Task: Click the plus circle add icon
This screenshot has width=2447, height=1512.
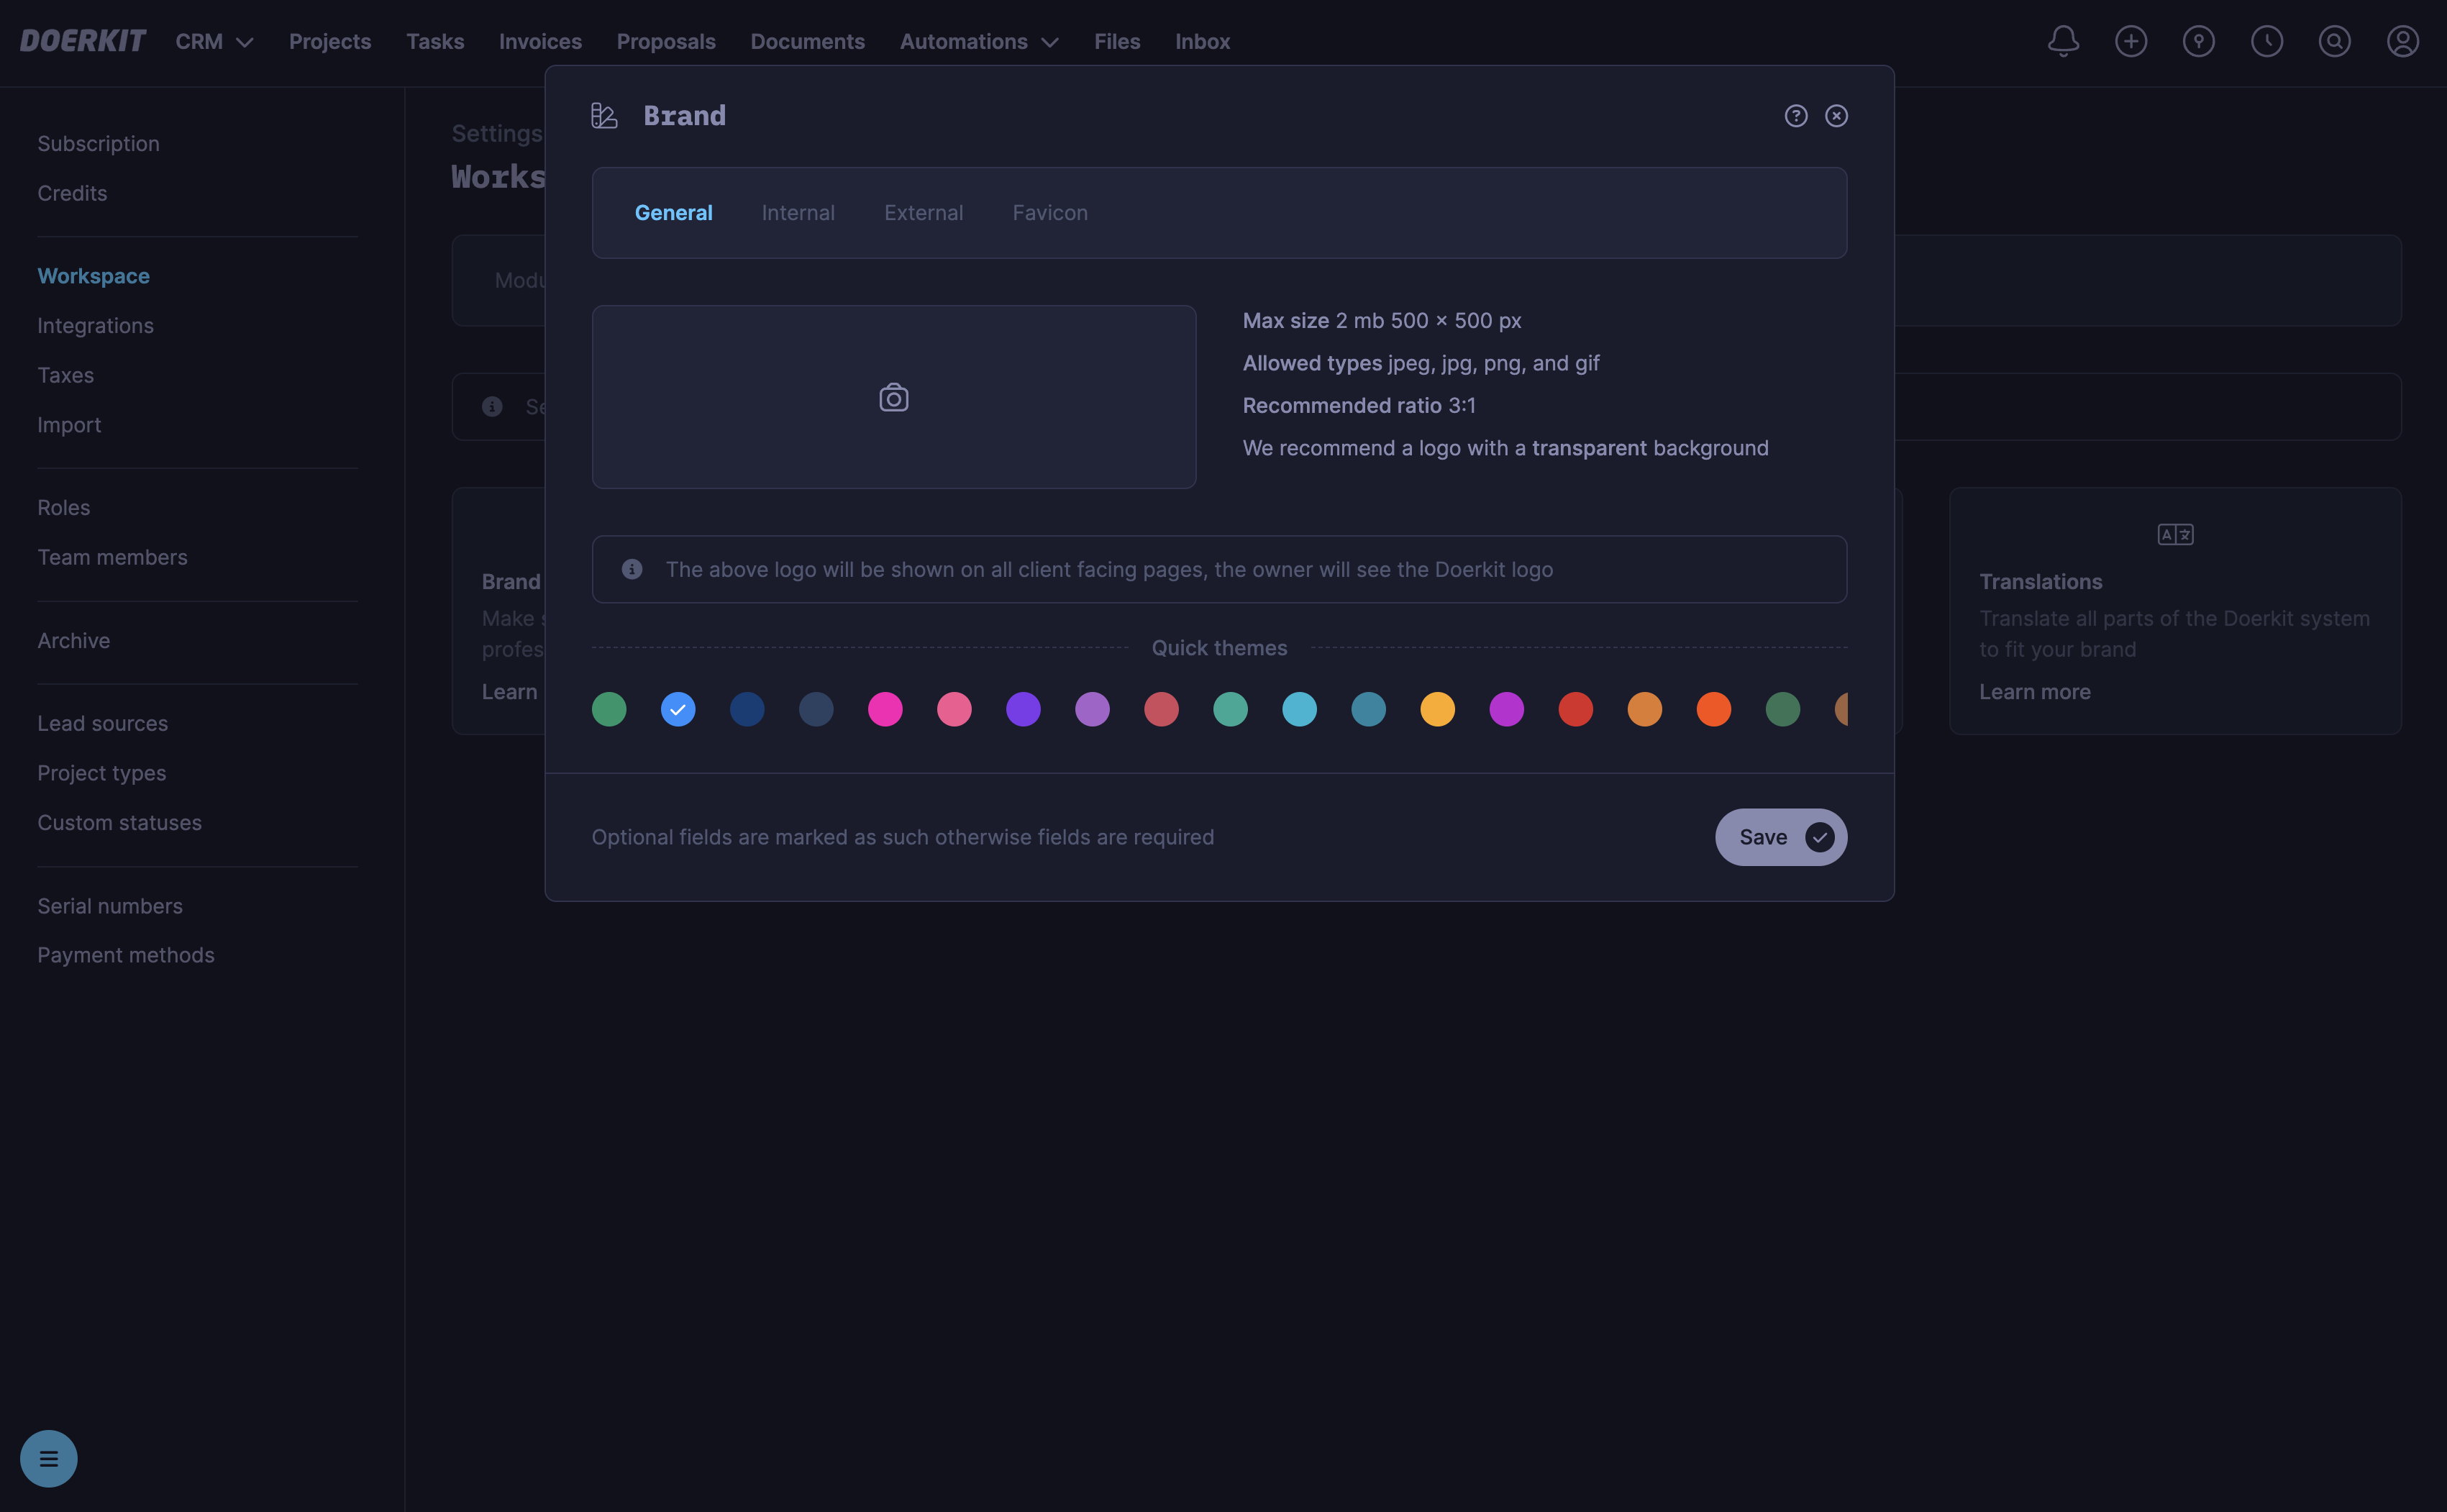Action: click(x=2130, y=41)
